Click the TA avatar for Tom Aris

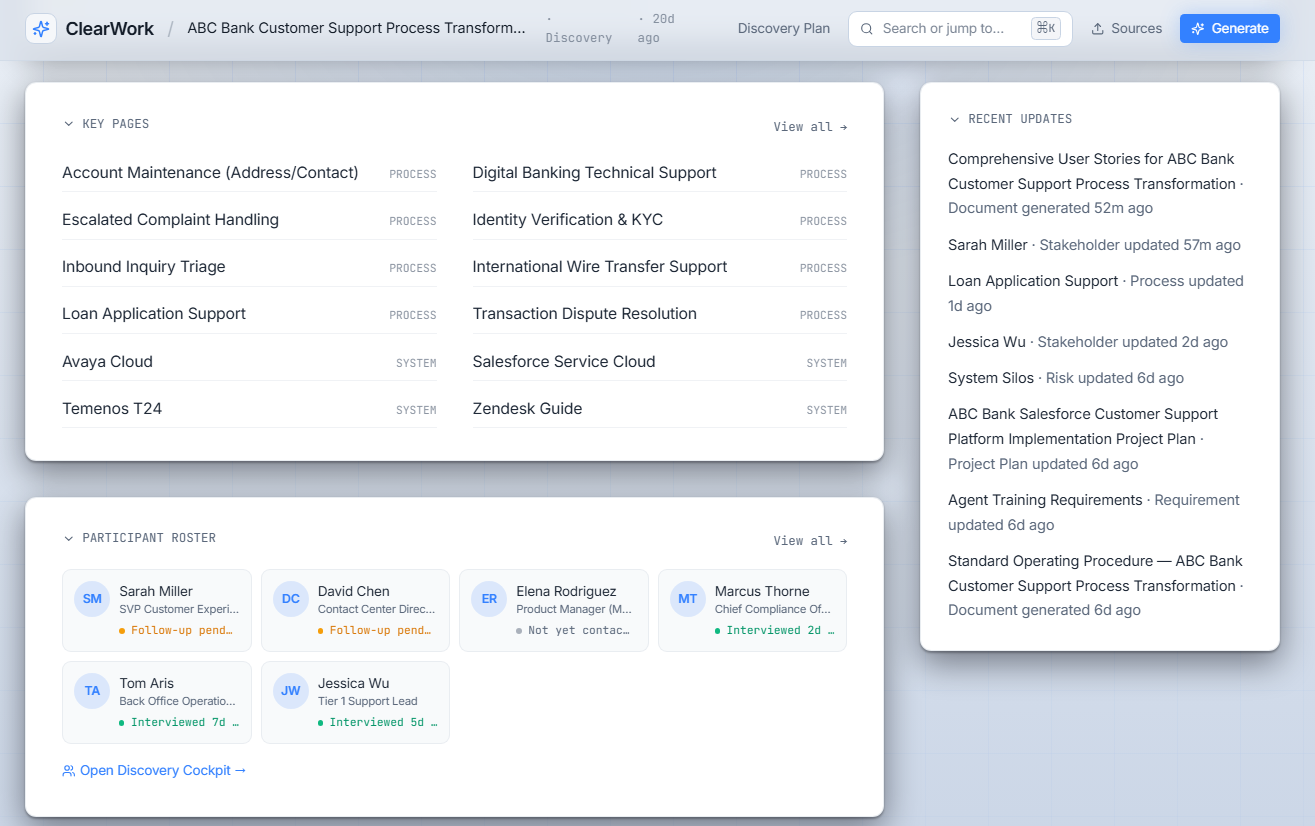click(92, 691)
